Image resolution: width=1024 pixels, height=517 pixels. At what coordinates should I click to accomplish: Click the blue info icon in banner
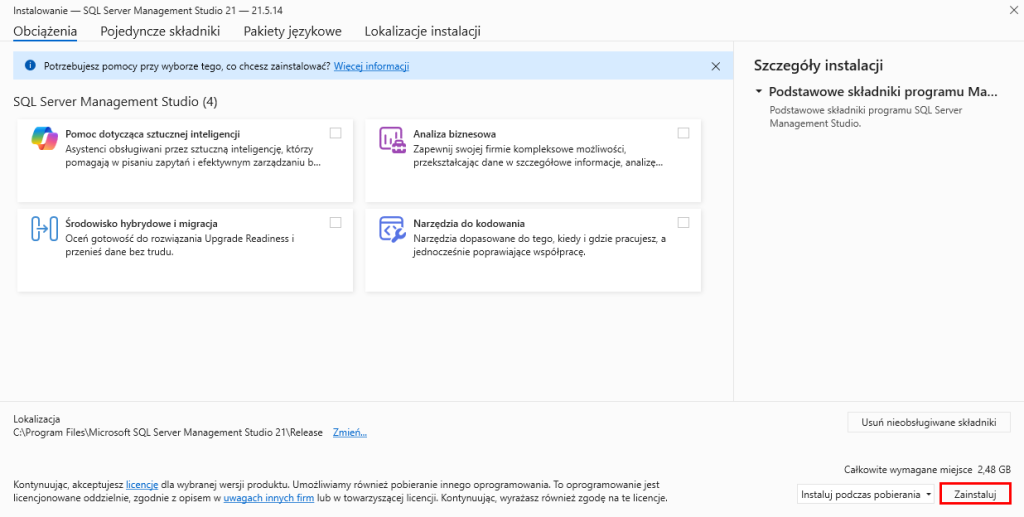(x=30, y=67)
